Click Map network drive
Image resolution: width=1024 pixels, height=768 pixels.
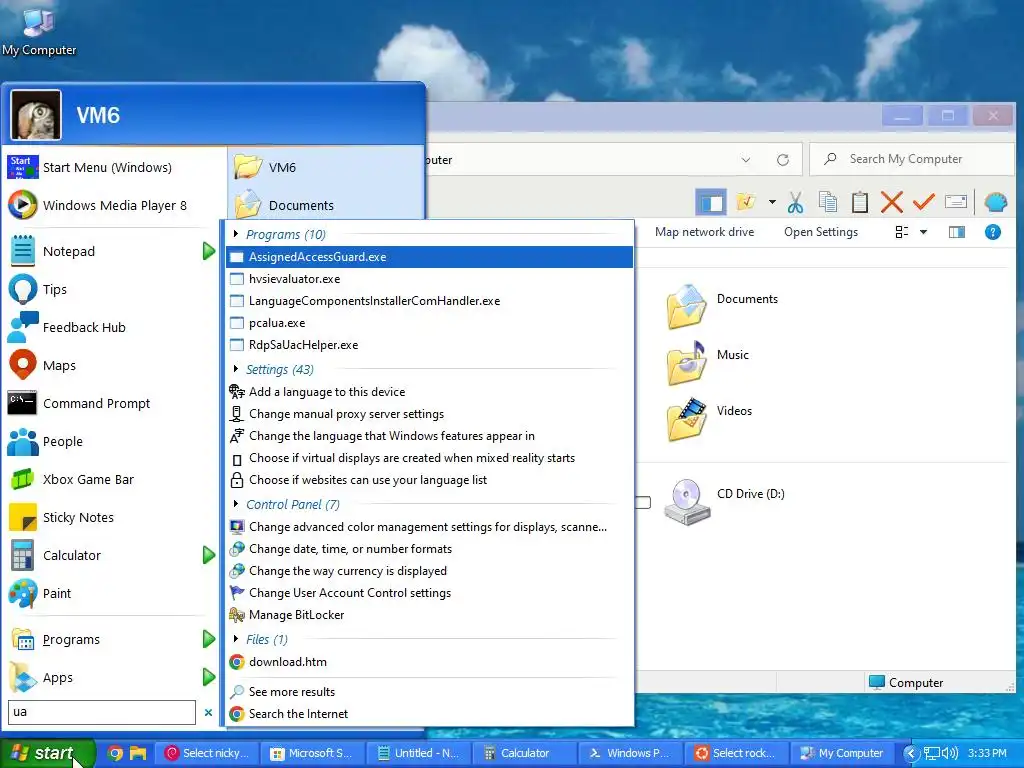[x=704, y=232]
